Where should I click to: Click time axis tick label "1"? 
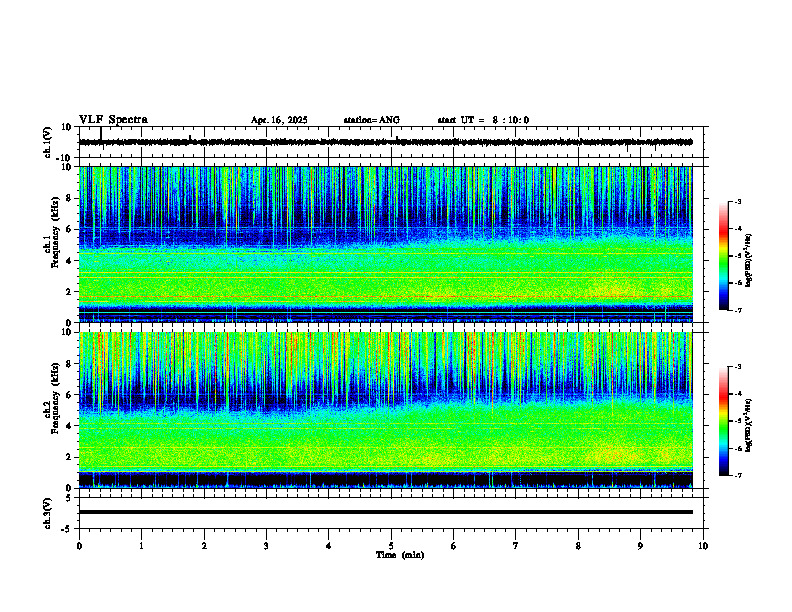141,546
